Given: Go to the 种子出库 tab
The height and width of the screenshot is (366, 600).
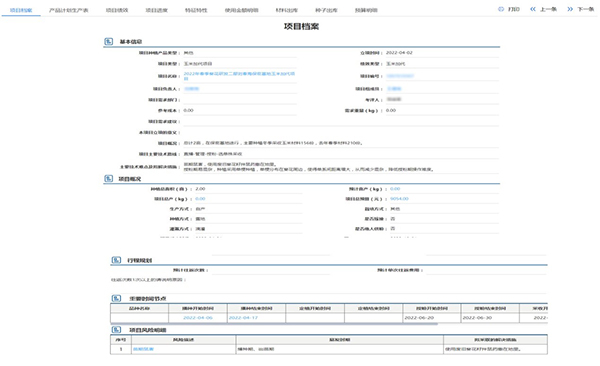Looking at the screenshot, I should tap(326, 10).
